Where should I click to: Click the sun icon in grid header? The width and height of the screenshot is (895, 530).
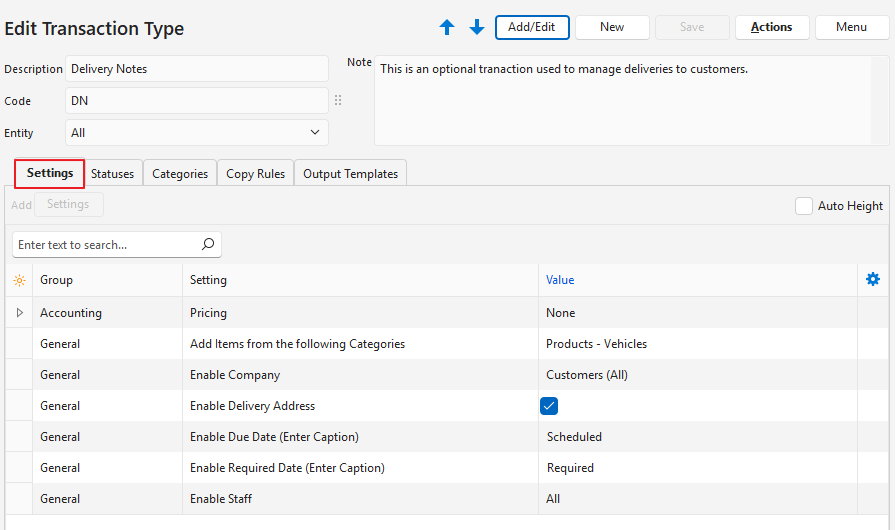point(18,281)
